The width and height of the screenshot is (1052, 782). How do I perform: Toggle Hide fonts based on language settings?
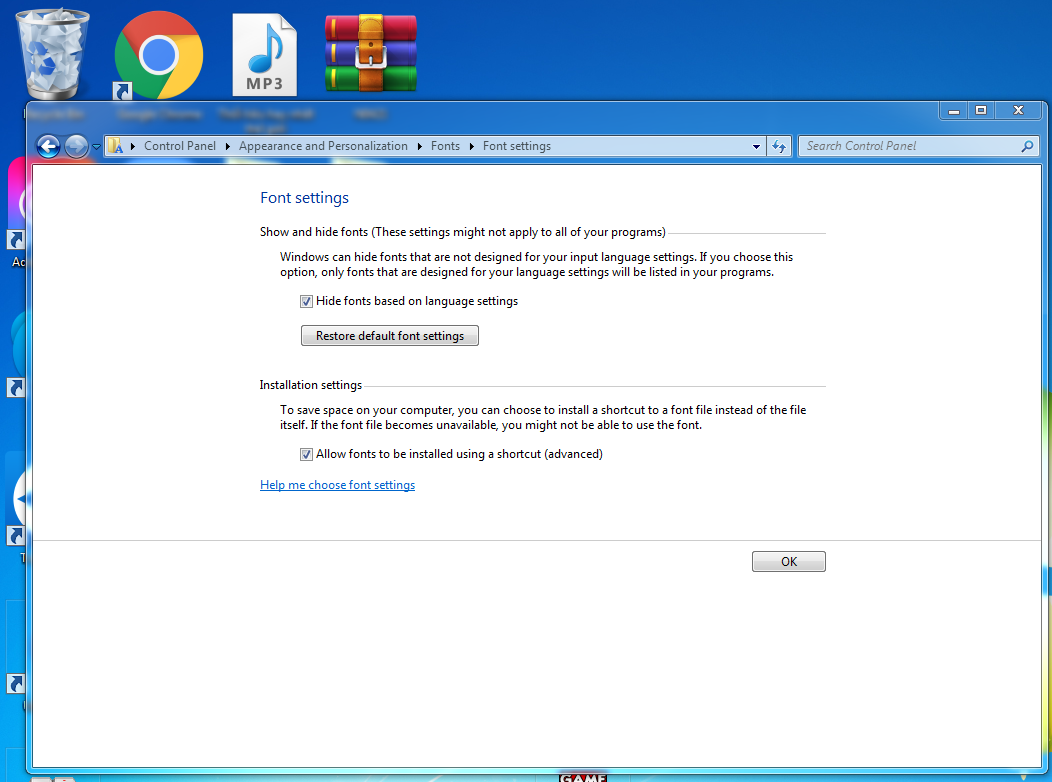pos(307,301)
